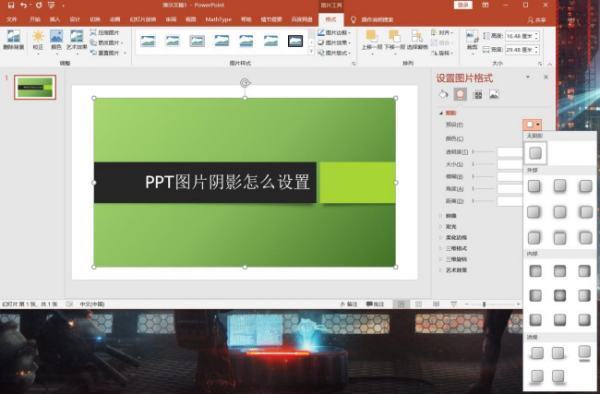Click the 模糊 blur slider
This screenshot has width=600, height=394.
coord(484,176)
